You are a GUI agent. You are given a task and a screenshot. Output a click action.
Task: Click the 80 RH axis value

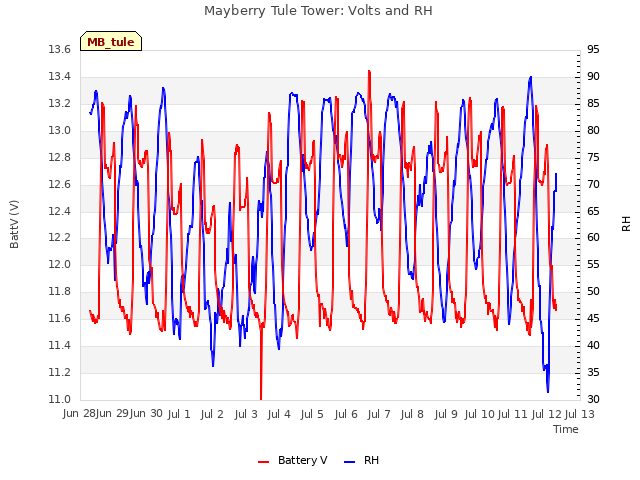(x=593, y=131)
